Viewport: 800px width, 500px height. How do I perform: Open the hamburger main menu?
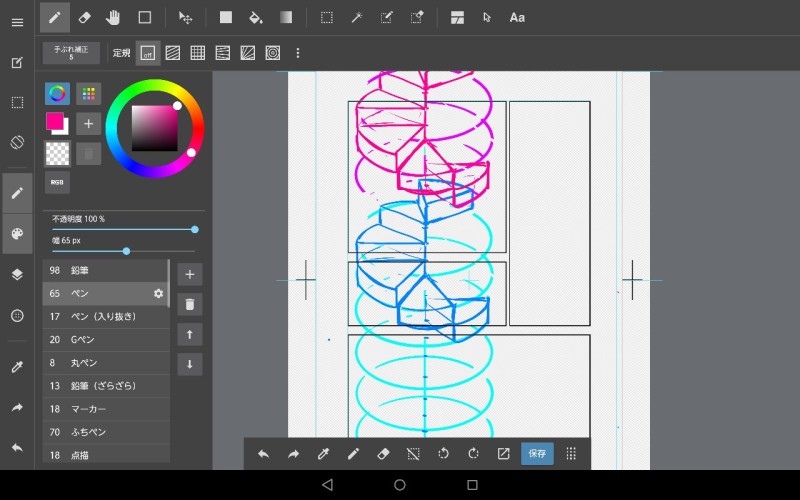[x=17, y=22]
